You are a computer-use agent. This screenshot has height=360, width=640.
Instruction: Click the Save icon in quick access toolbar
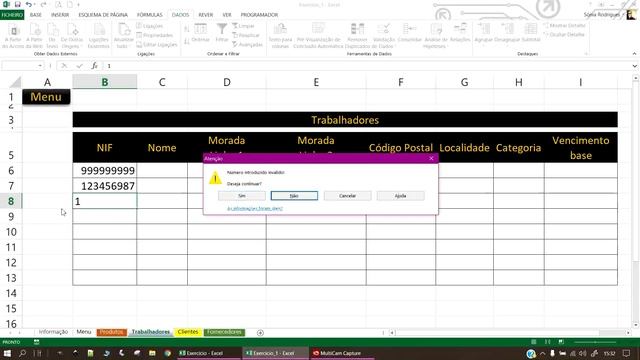point(18,4)
